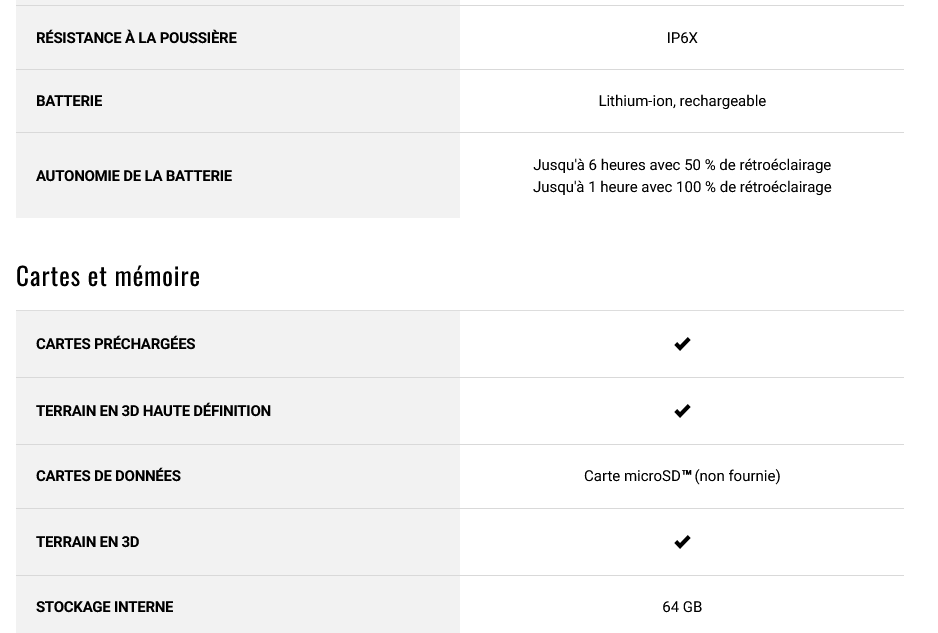Click the Terrain en 3D label
The height and width of the screenshot is (633, 938).
[x=87, y=542]
